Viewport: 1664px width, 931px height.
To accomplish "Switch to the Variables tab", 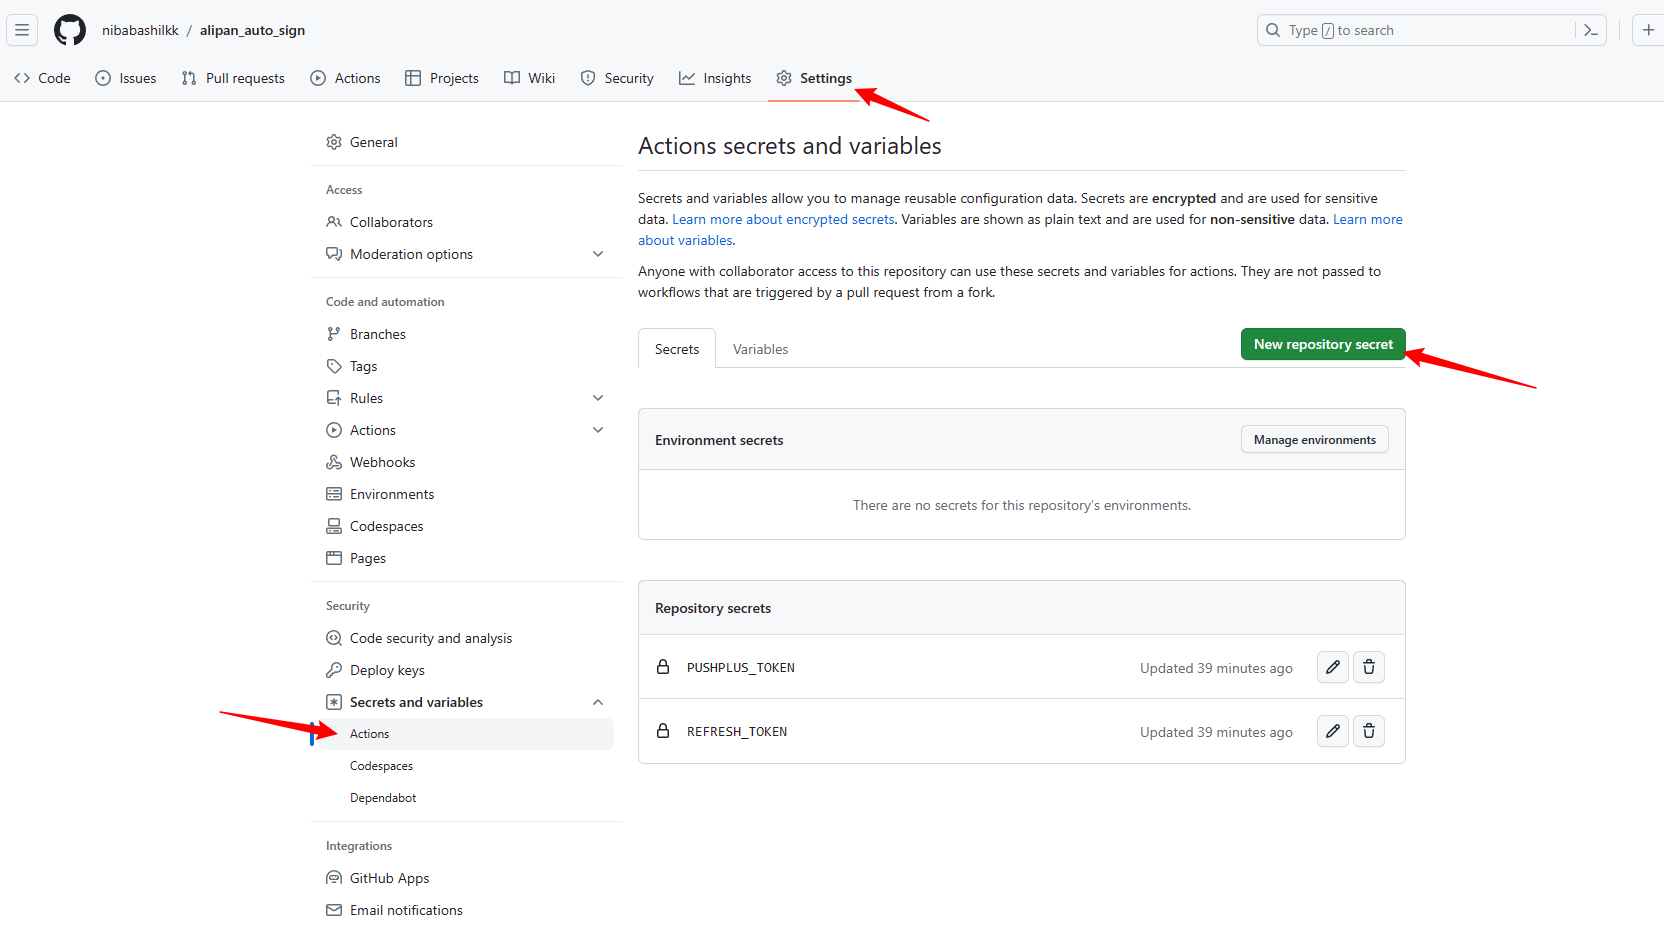I will (760, 349).
